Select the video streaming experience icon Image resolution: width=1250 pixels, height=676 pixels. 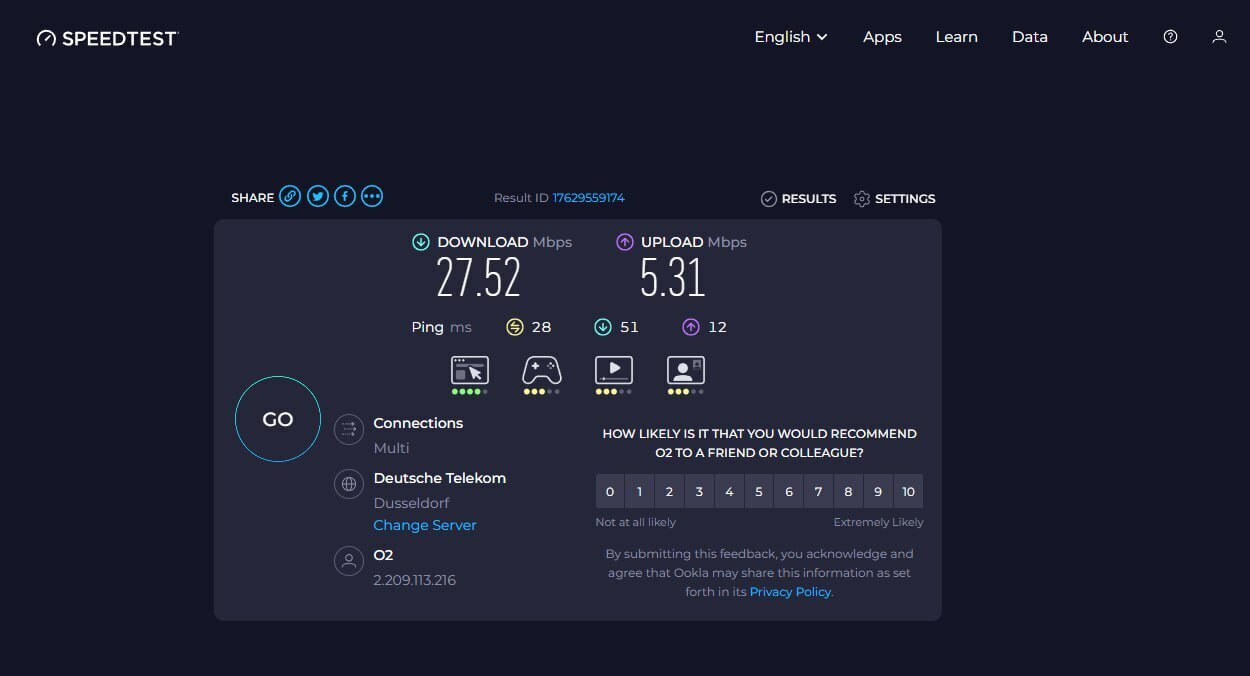coord(614,371)
